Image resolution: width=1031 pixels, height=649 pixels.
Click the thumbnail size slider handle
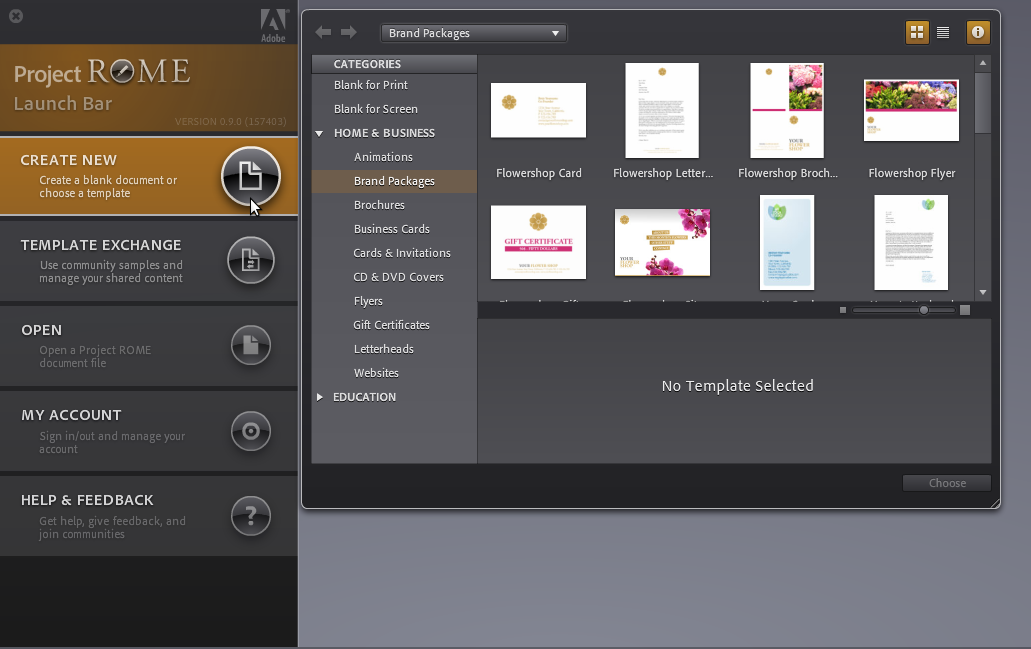tap(924, 310)
